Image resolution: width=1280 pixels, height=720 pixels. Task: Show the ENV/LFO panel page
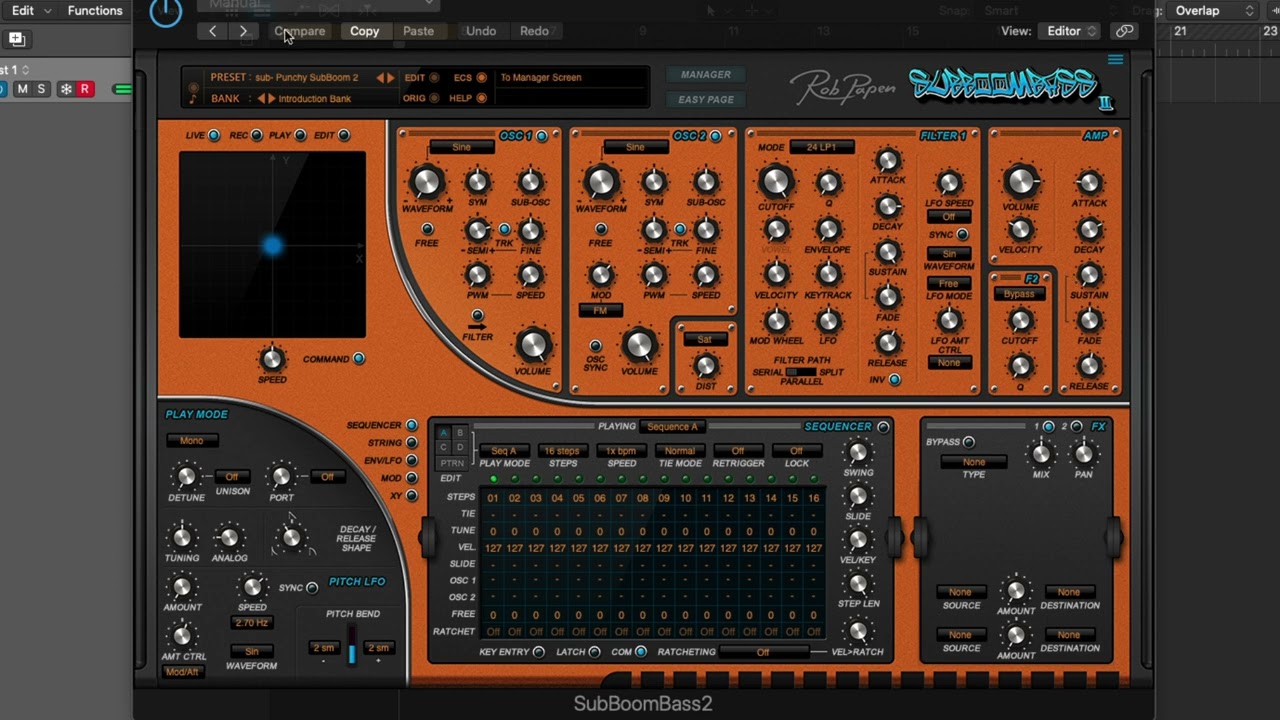(x=411, y=460)
